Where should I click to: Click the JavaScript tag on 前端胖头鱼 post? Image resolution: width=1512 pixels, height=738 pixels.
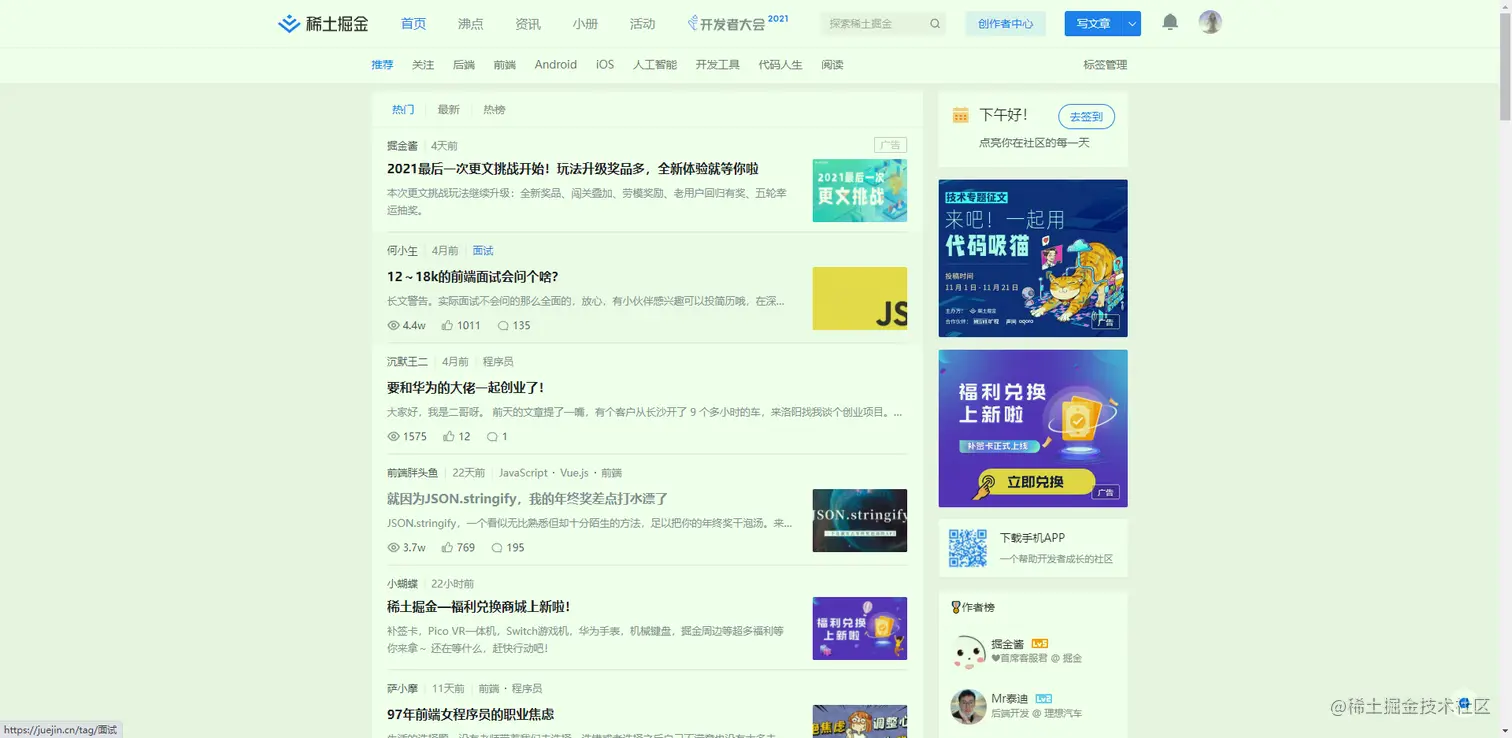[524, 473]
